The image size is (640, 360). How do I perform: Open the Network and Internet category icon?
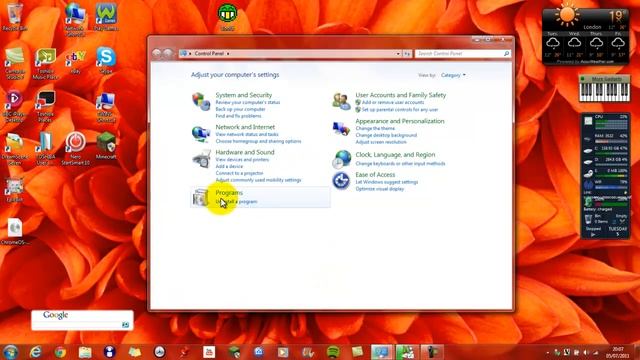(x=201, y=133)
